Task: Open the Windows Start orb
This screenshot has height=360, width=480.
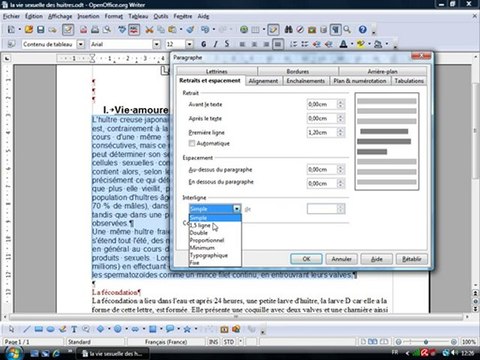Action: (13, 353)
